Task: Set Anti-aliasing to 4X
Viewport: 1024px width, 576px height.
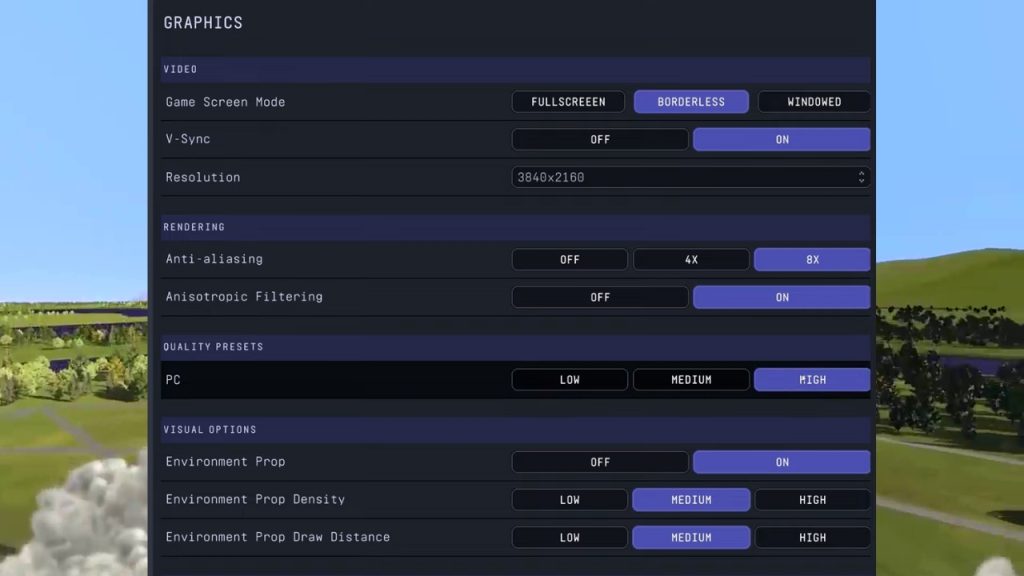Action: click(691, 259)
